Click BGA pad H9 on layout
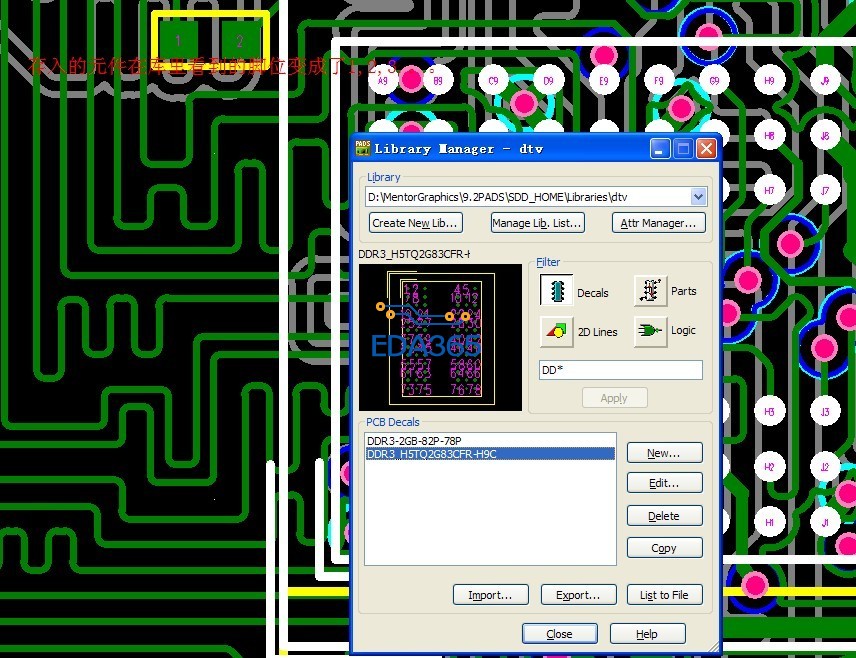Screen dimensions: 856x658 (769, 81)
